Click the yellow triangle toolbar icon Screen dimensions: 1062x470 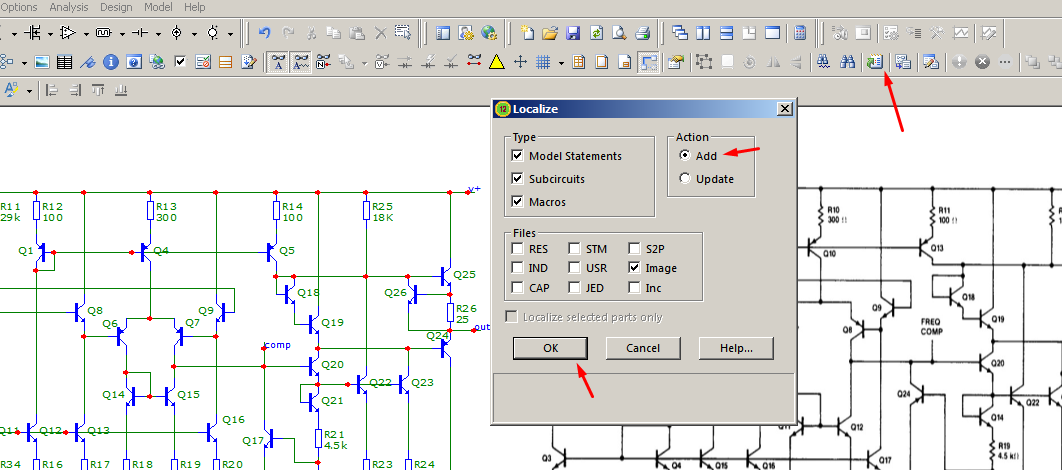click(496, 62)
